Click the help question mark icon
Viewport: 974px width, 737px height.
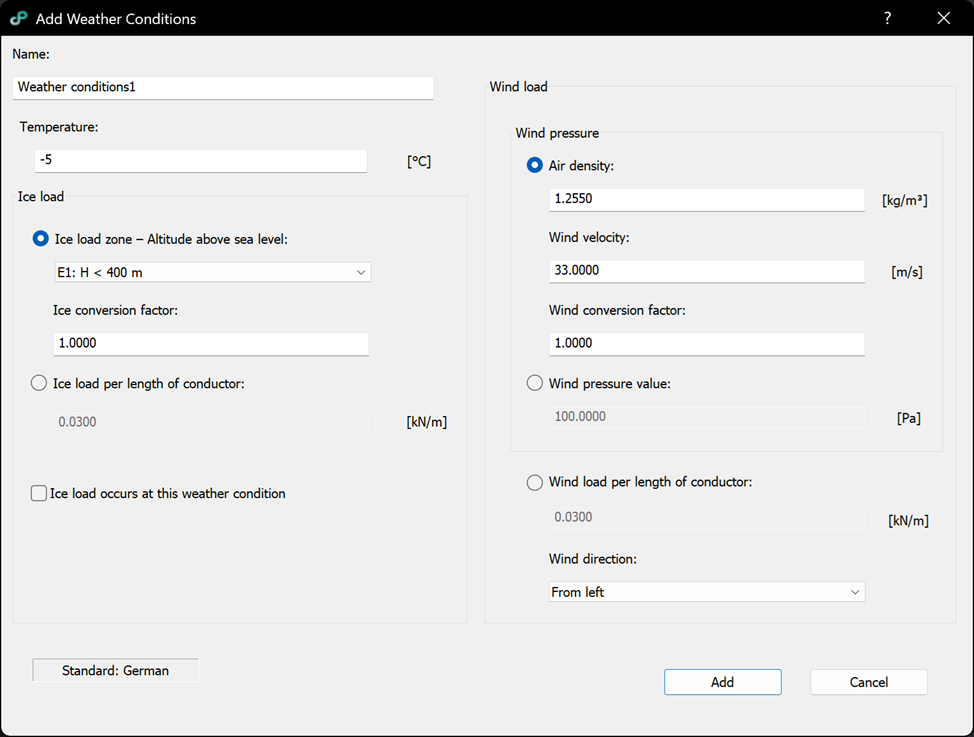click(887, 18)
